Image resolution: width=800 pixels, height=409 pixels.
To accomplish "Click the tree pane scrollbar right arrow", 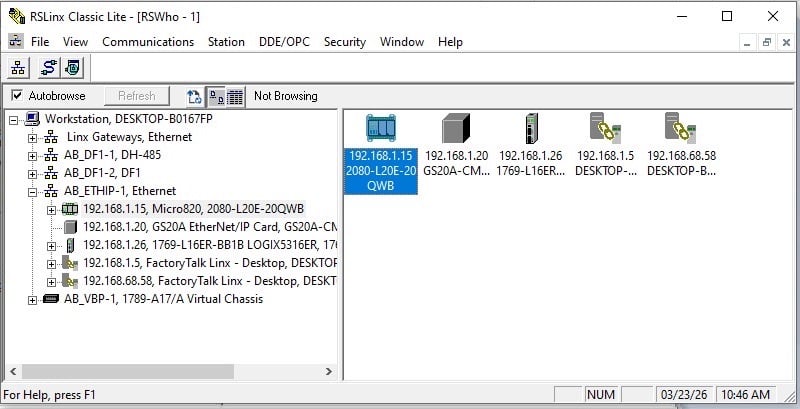I will (x=329, y=372).
